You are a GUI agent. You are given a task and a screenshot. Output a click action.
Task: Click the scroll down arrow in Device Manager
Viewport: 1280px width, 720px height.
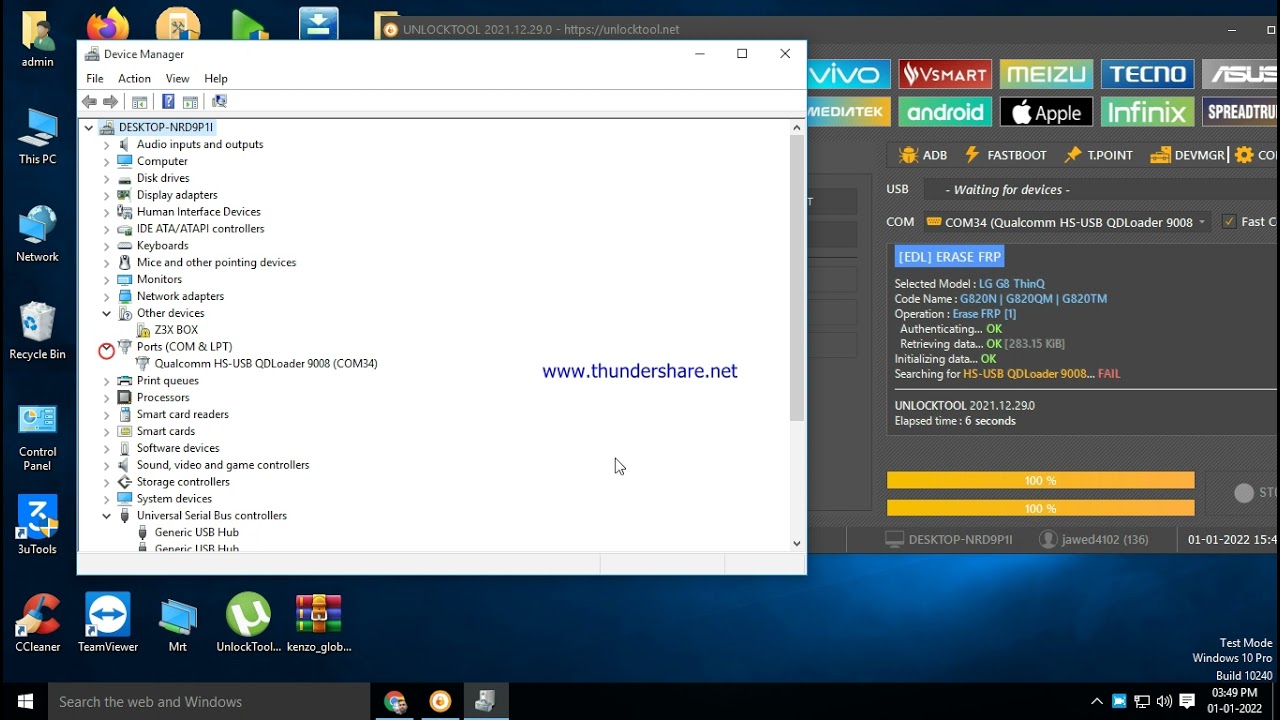[797, 543]
